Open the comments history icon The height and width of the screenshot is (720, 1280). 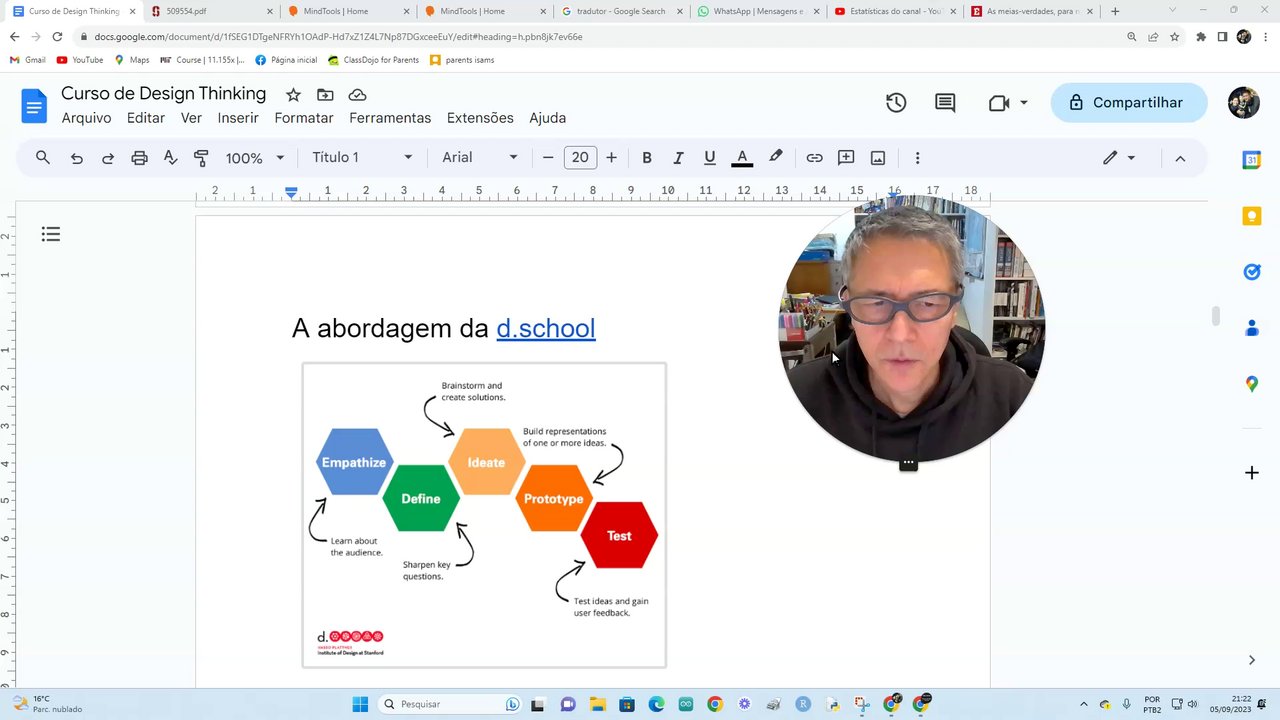click(945, 103)
